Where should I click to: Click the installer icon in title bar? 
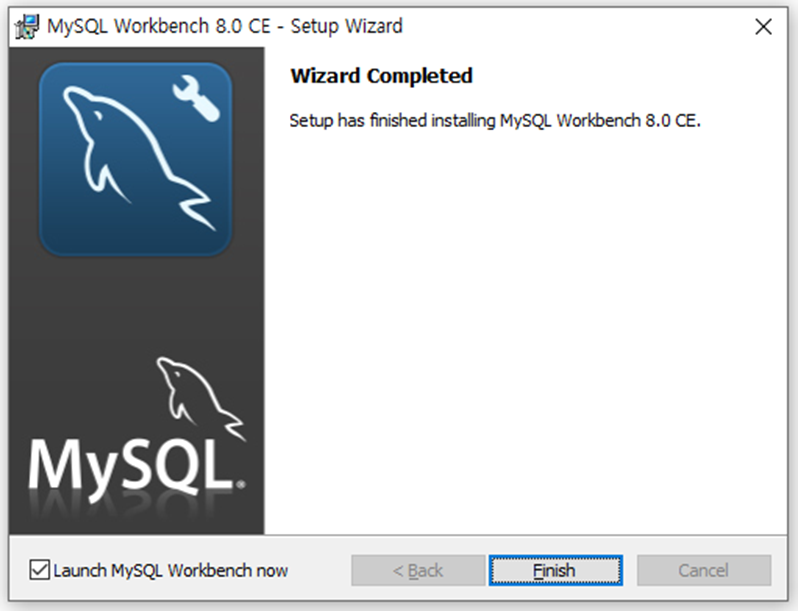(27, 27)
